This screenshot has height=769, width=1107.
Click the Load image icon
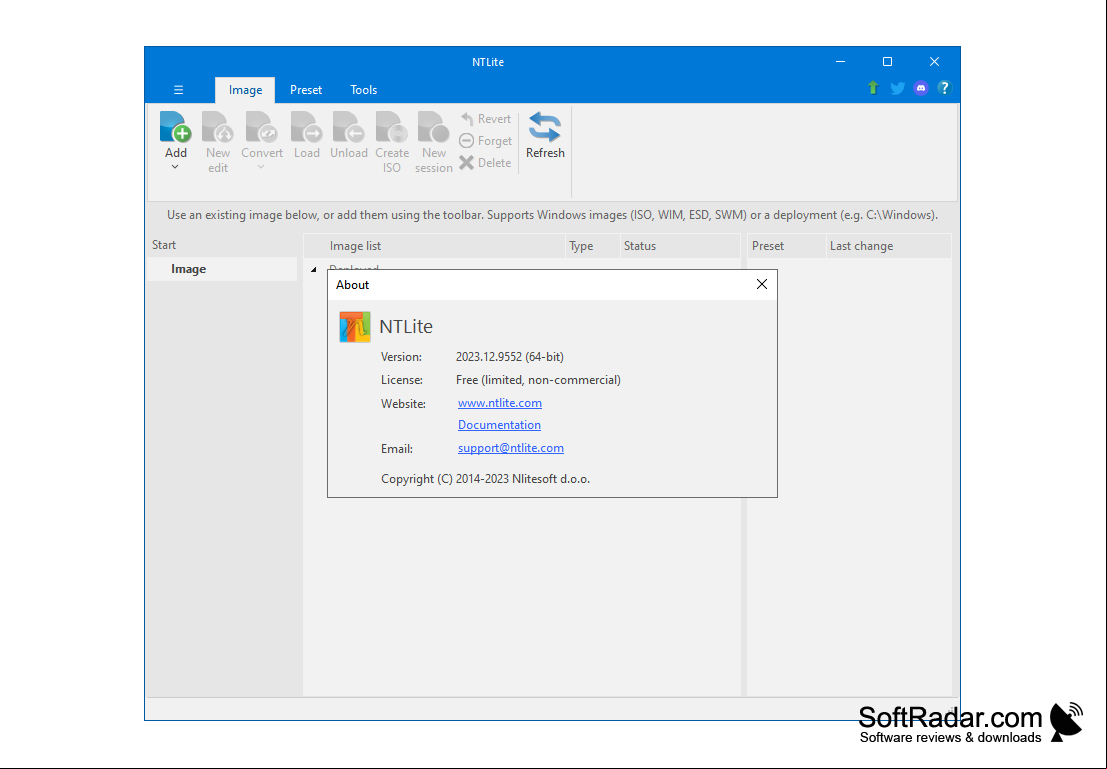click(306, 127)
